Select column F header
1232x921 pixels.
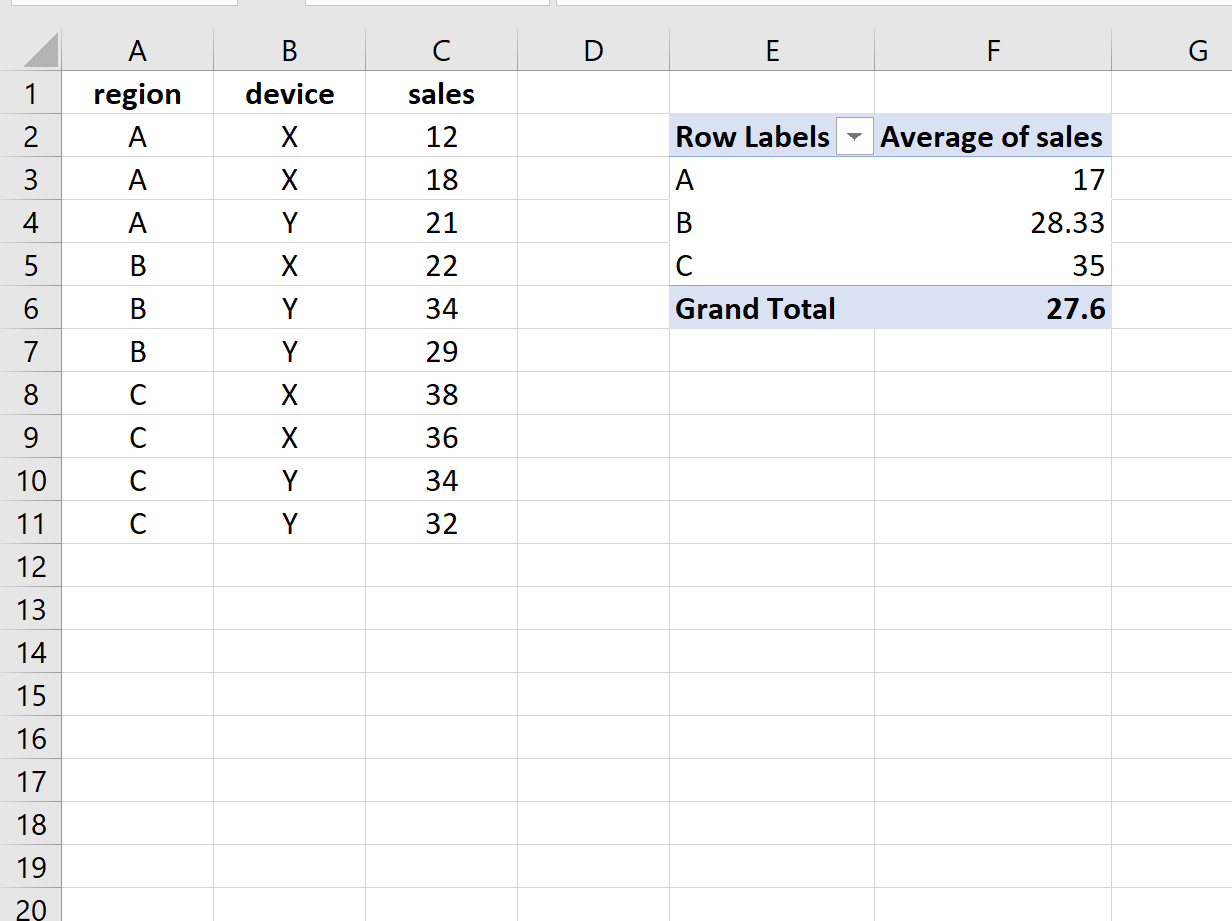coord(992,50)
